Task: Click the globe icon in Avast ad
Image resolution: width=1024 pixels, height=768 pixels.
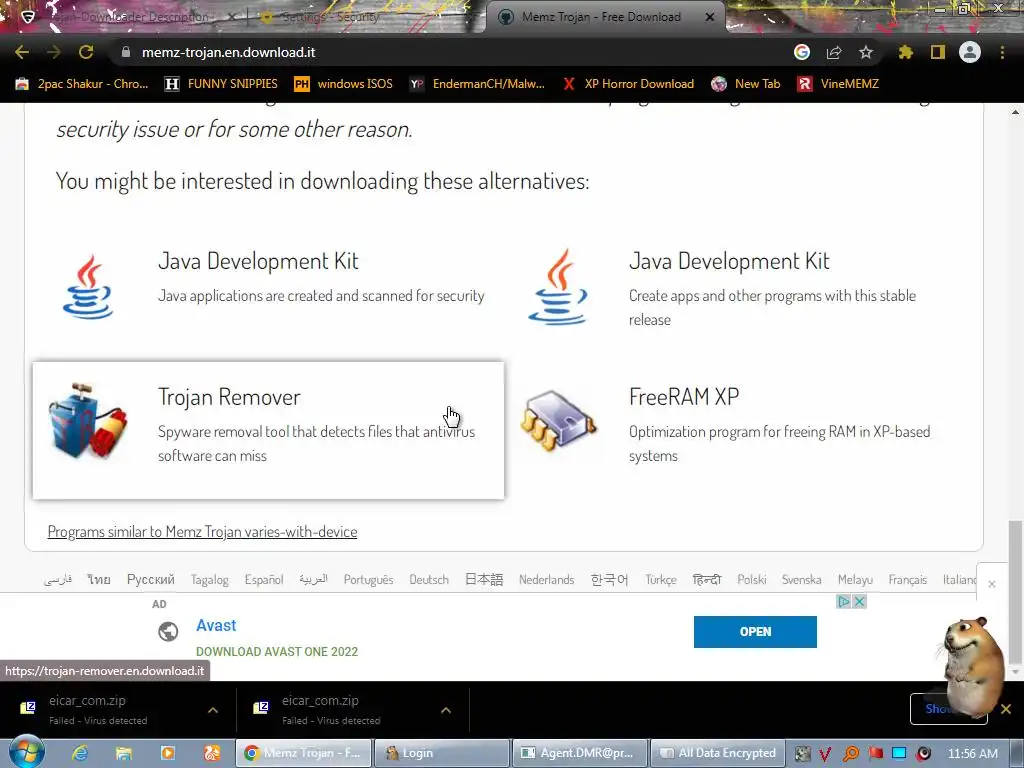Action: pyautogui.click(x=168, y=632)
